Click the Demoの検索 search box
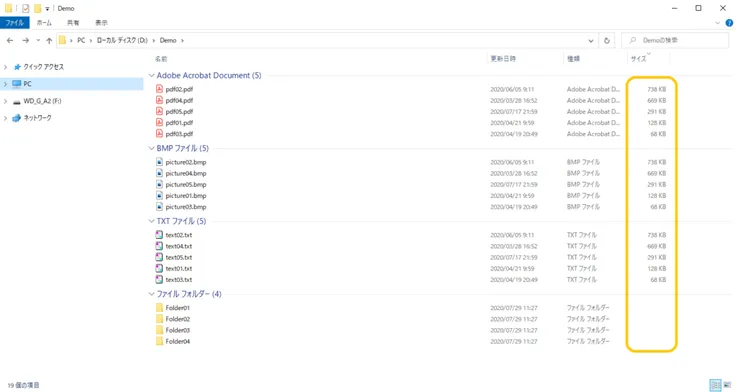This screenshot has width=736, height=392. tap(675, 40)
